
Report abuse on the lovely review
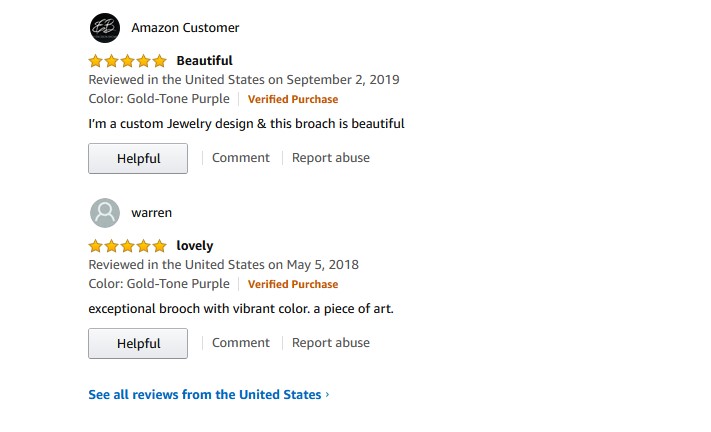[x=330, y=343]
